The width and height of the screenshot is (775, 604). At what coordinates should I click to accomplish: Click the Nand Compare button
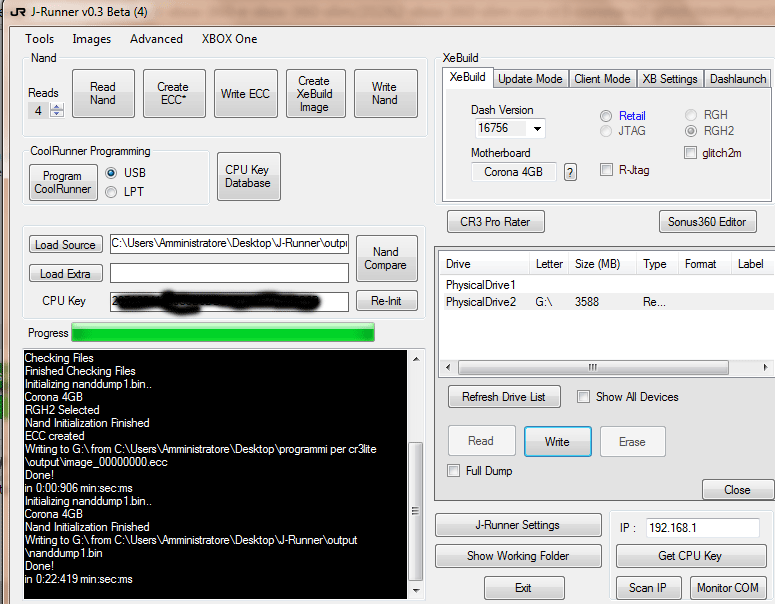[x=387, y=259]
